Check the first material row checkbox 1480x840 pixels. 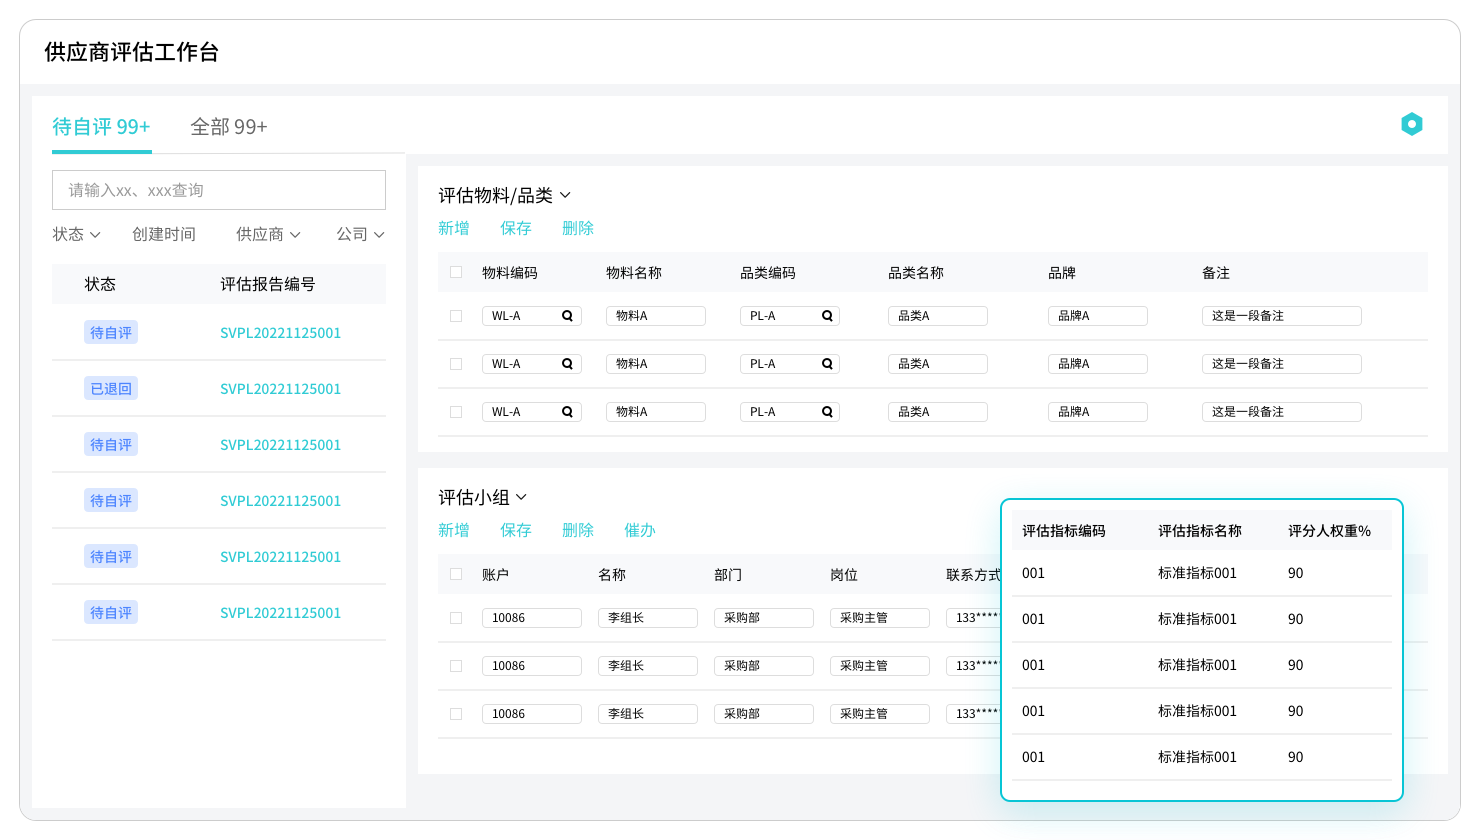click(x=456, y=316)
